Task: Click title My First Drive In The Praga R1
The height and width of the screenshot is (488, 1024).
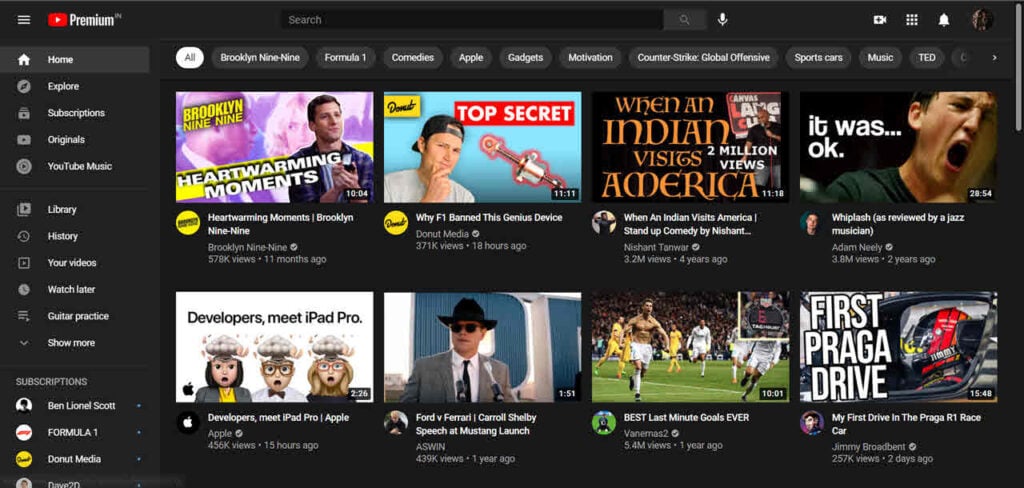Action: [x=906, y=424]
